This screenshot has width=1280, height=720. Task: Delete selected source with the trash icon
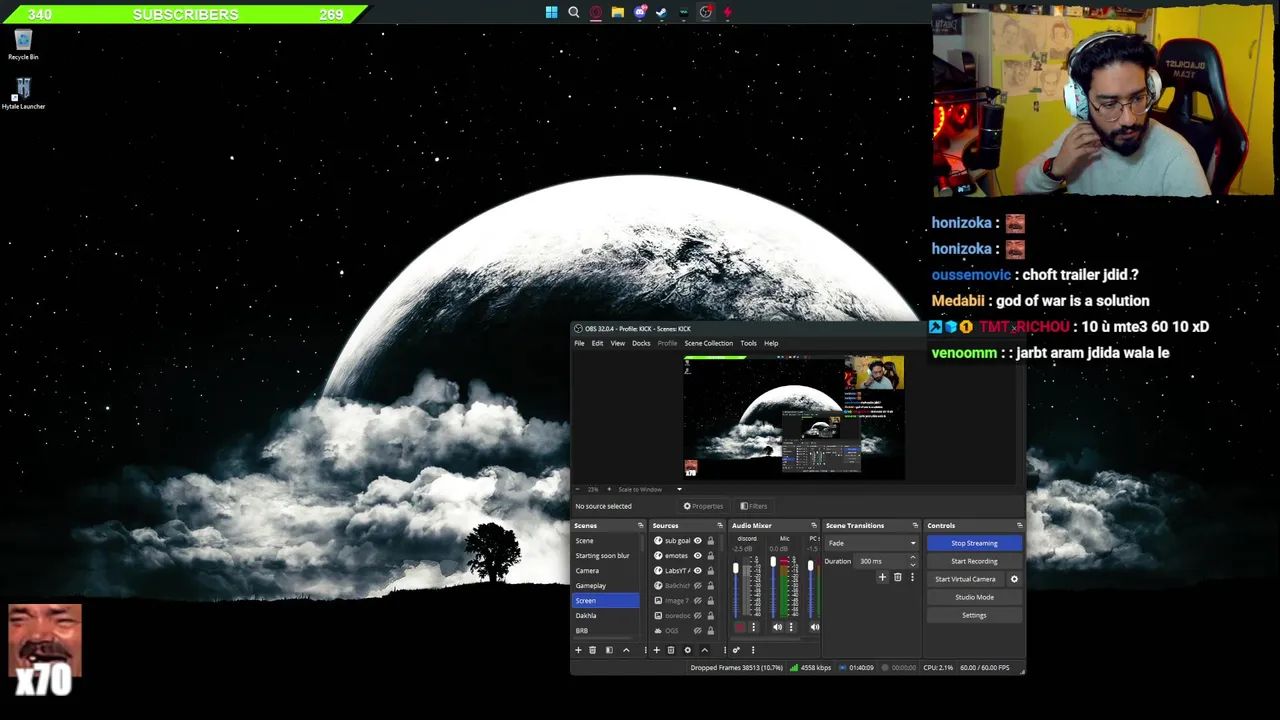[x=671, y=650]
